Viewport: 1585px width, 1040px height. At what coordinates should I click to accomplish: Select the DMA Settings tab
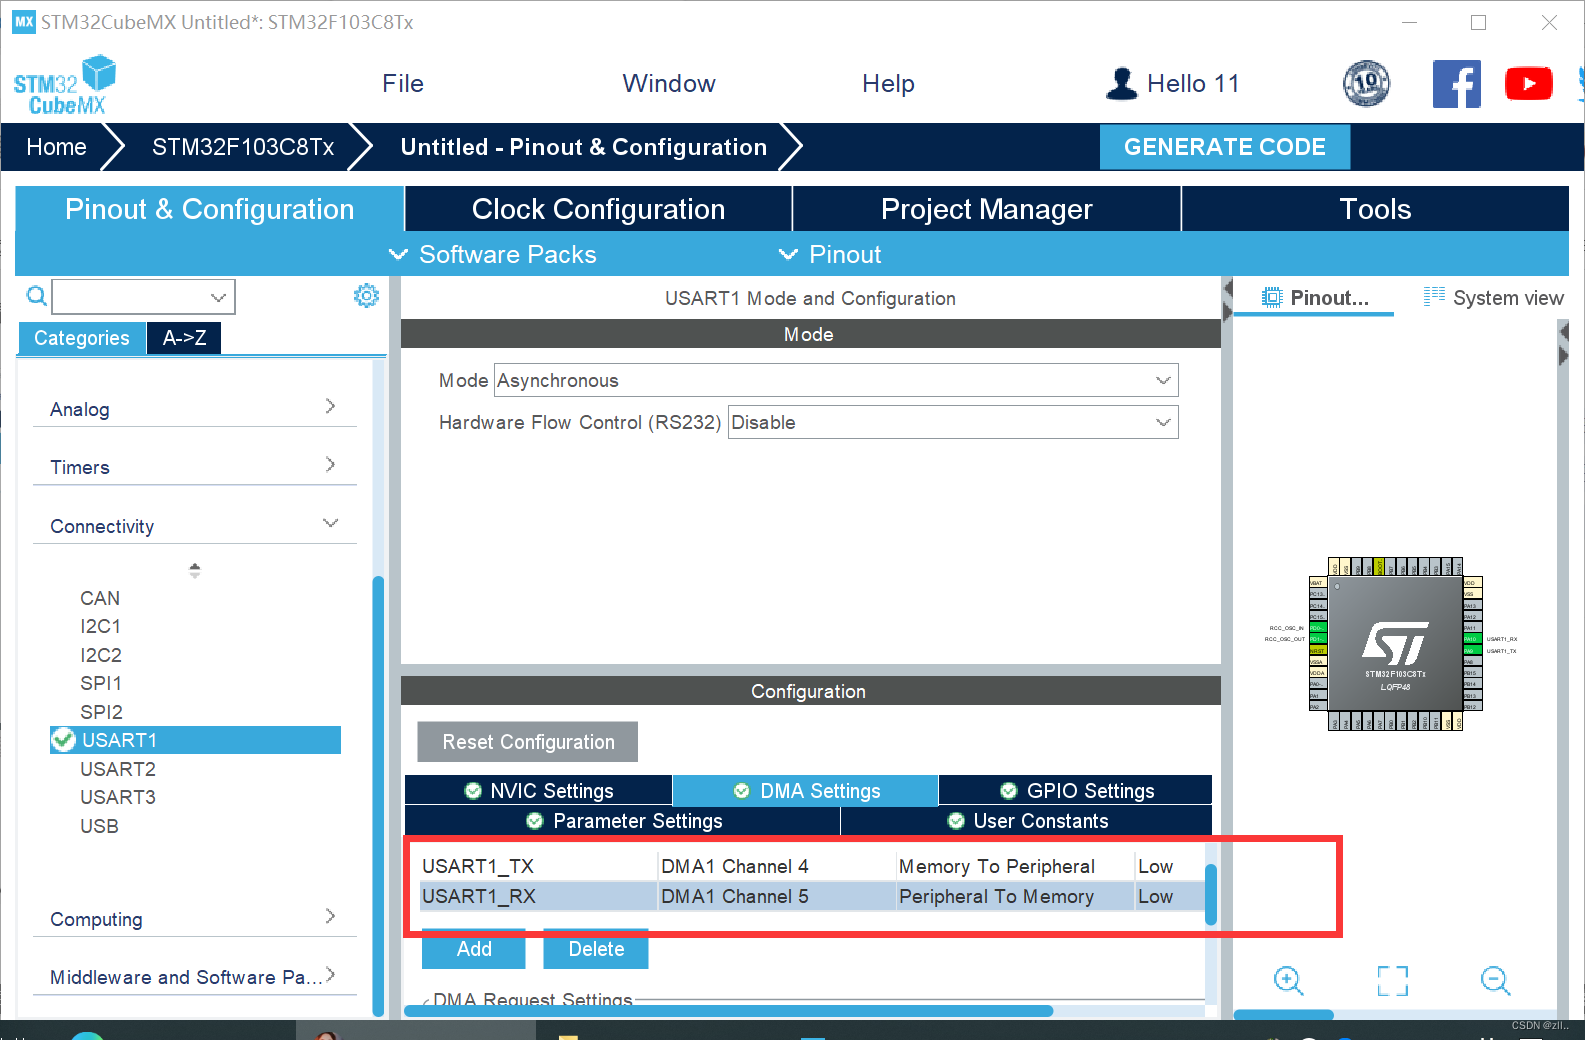[805, 790]
